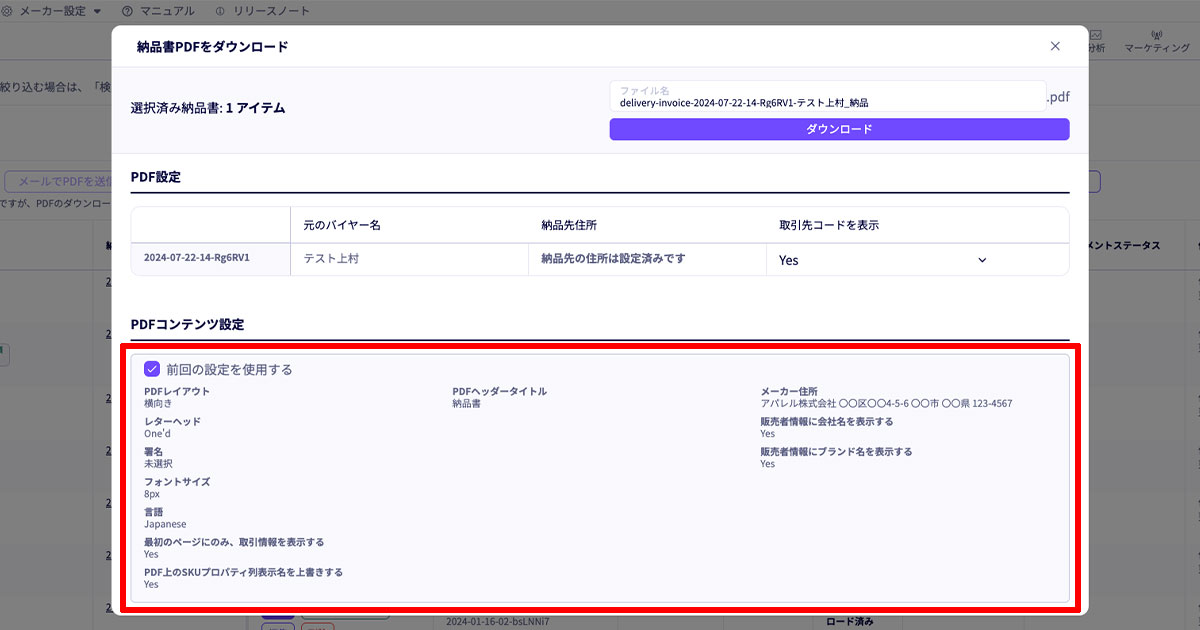The image size is (1200, 630).
Task: Click the 署名 value 未選択
Action: (x=158, y=464)
